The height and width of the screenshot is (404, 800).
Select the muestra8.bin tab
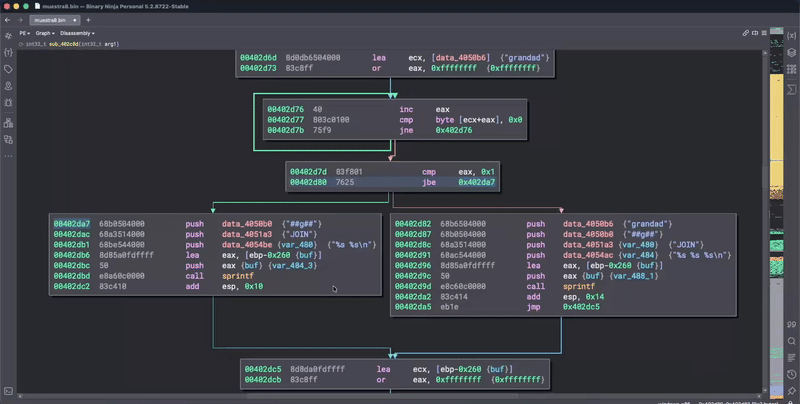pyautogui.click(x=50, y=19)
